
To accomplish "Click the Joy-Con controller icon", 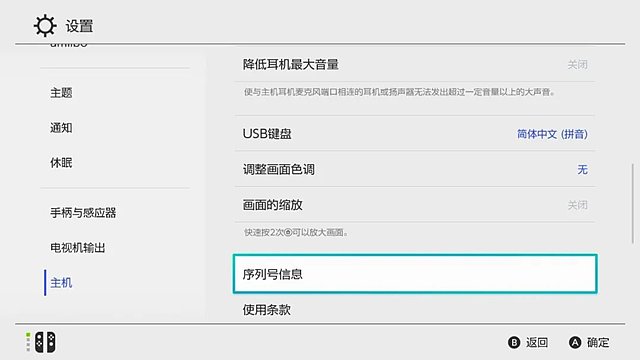I will click(x=45, y=342).
